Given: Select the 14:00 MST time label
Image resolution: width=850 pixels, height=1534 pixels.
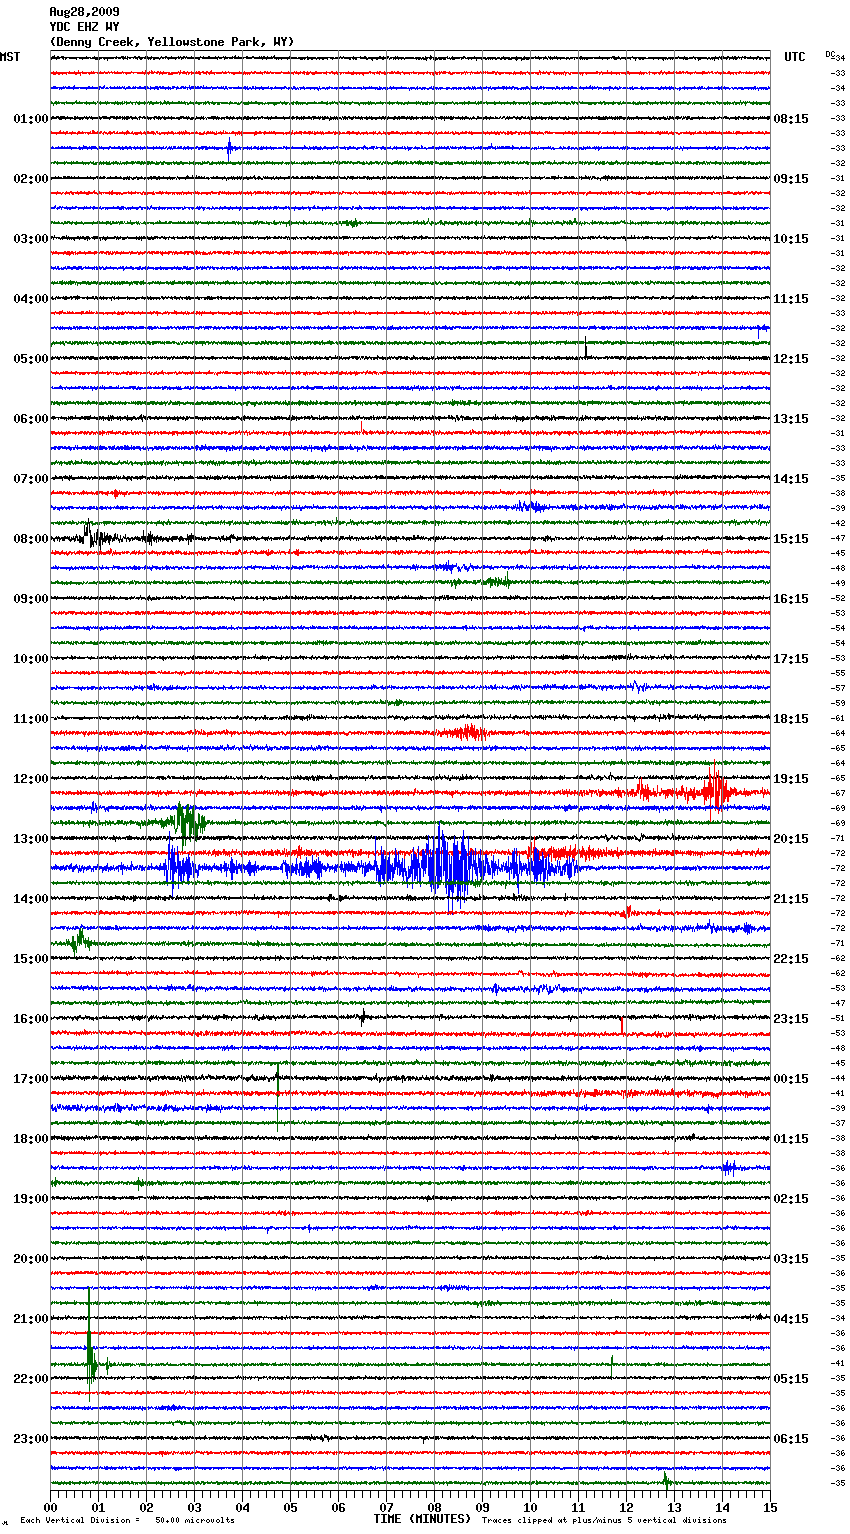Looking at the screenshot, I should click(x=31, y=899).
